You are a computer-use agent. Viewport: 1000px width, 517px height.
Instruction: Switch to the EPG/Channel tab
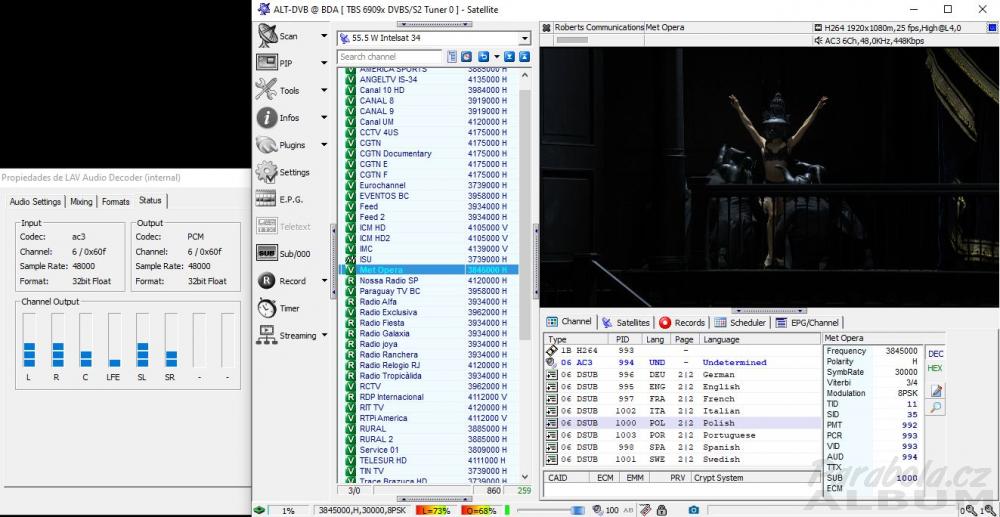[807, 323]
